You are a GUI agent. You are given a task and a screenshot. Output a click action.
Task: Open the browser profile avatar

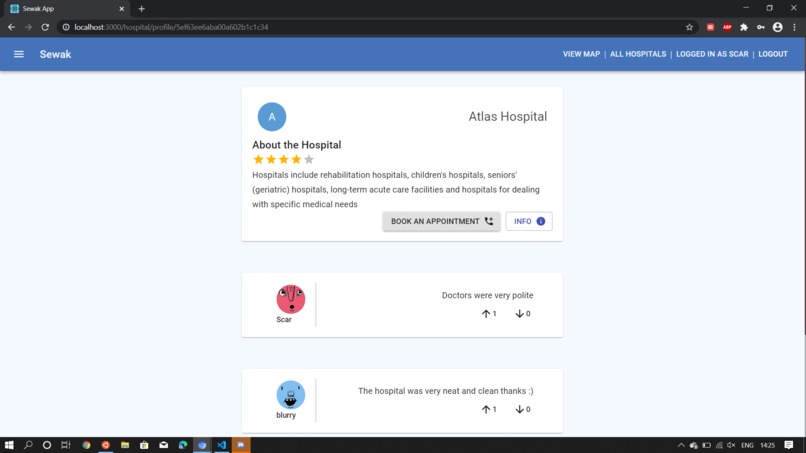778,27
